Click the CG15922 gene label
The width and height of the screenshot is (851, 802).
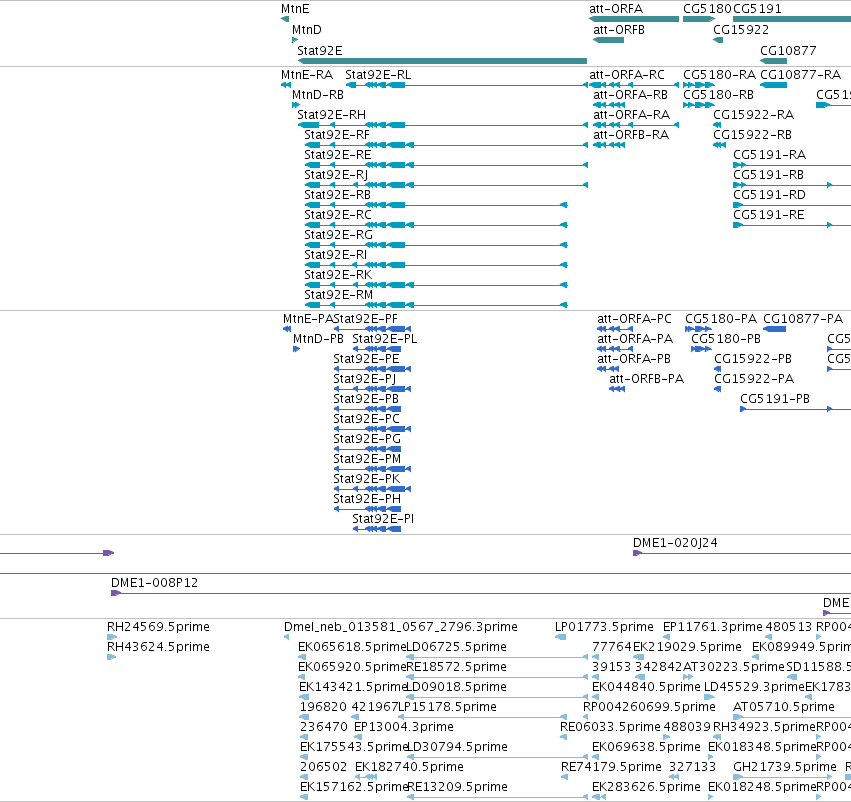tap(741, 30)
